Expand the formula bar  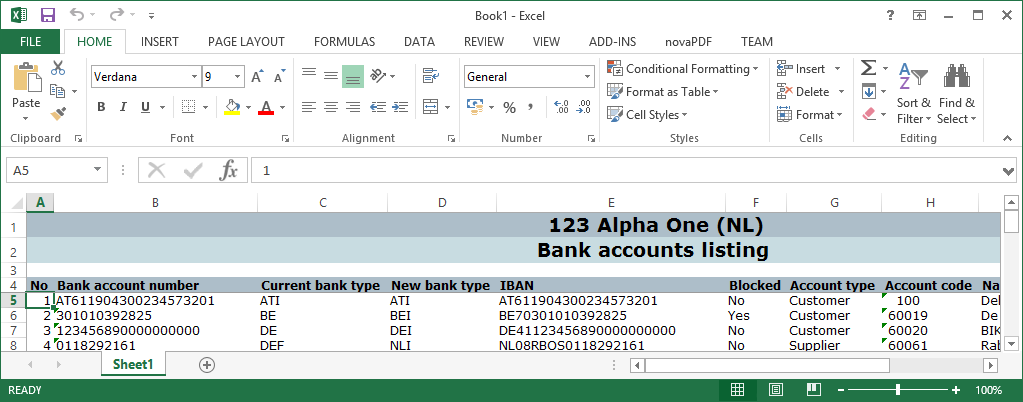1010,171
